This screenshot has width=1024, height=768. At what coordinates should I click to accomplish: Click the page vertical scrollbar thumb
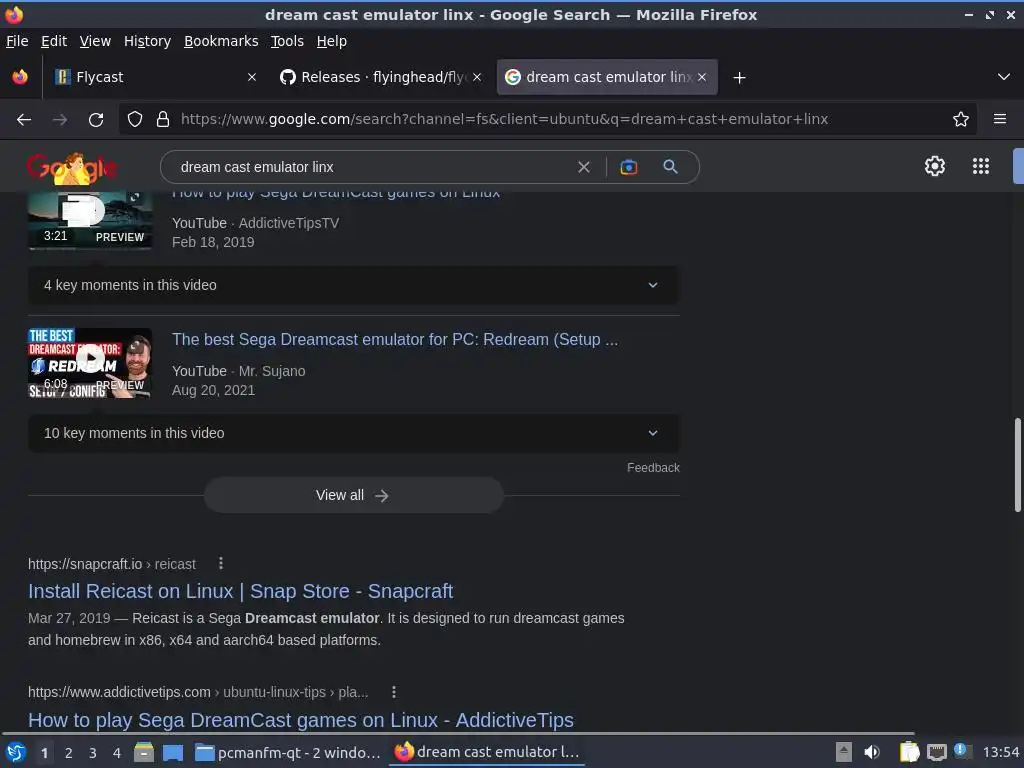[x=1017, y=465]
